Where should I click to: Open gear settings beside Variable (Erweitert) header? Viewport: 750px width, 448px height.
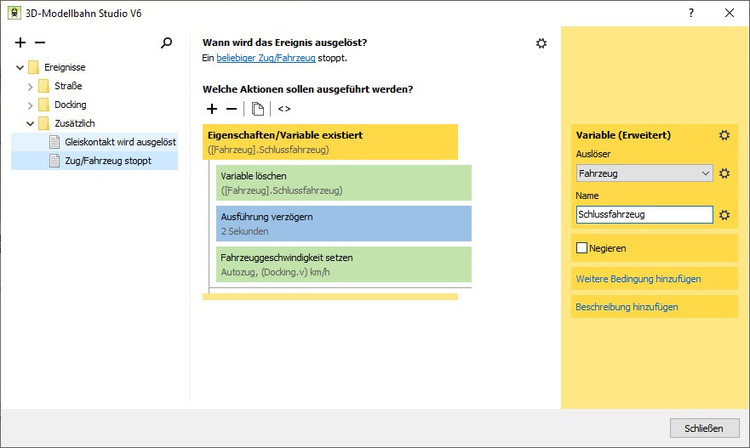point(724,135)
